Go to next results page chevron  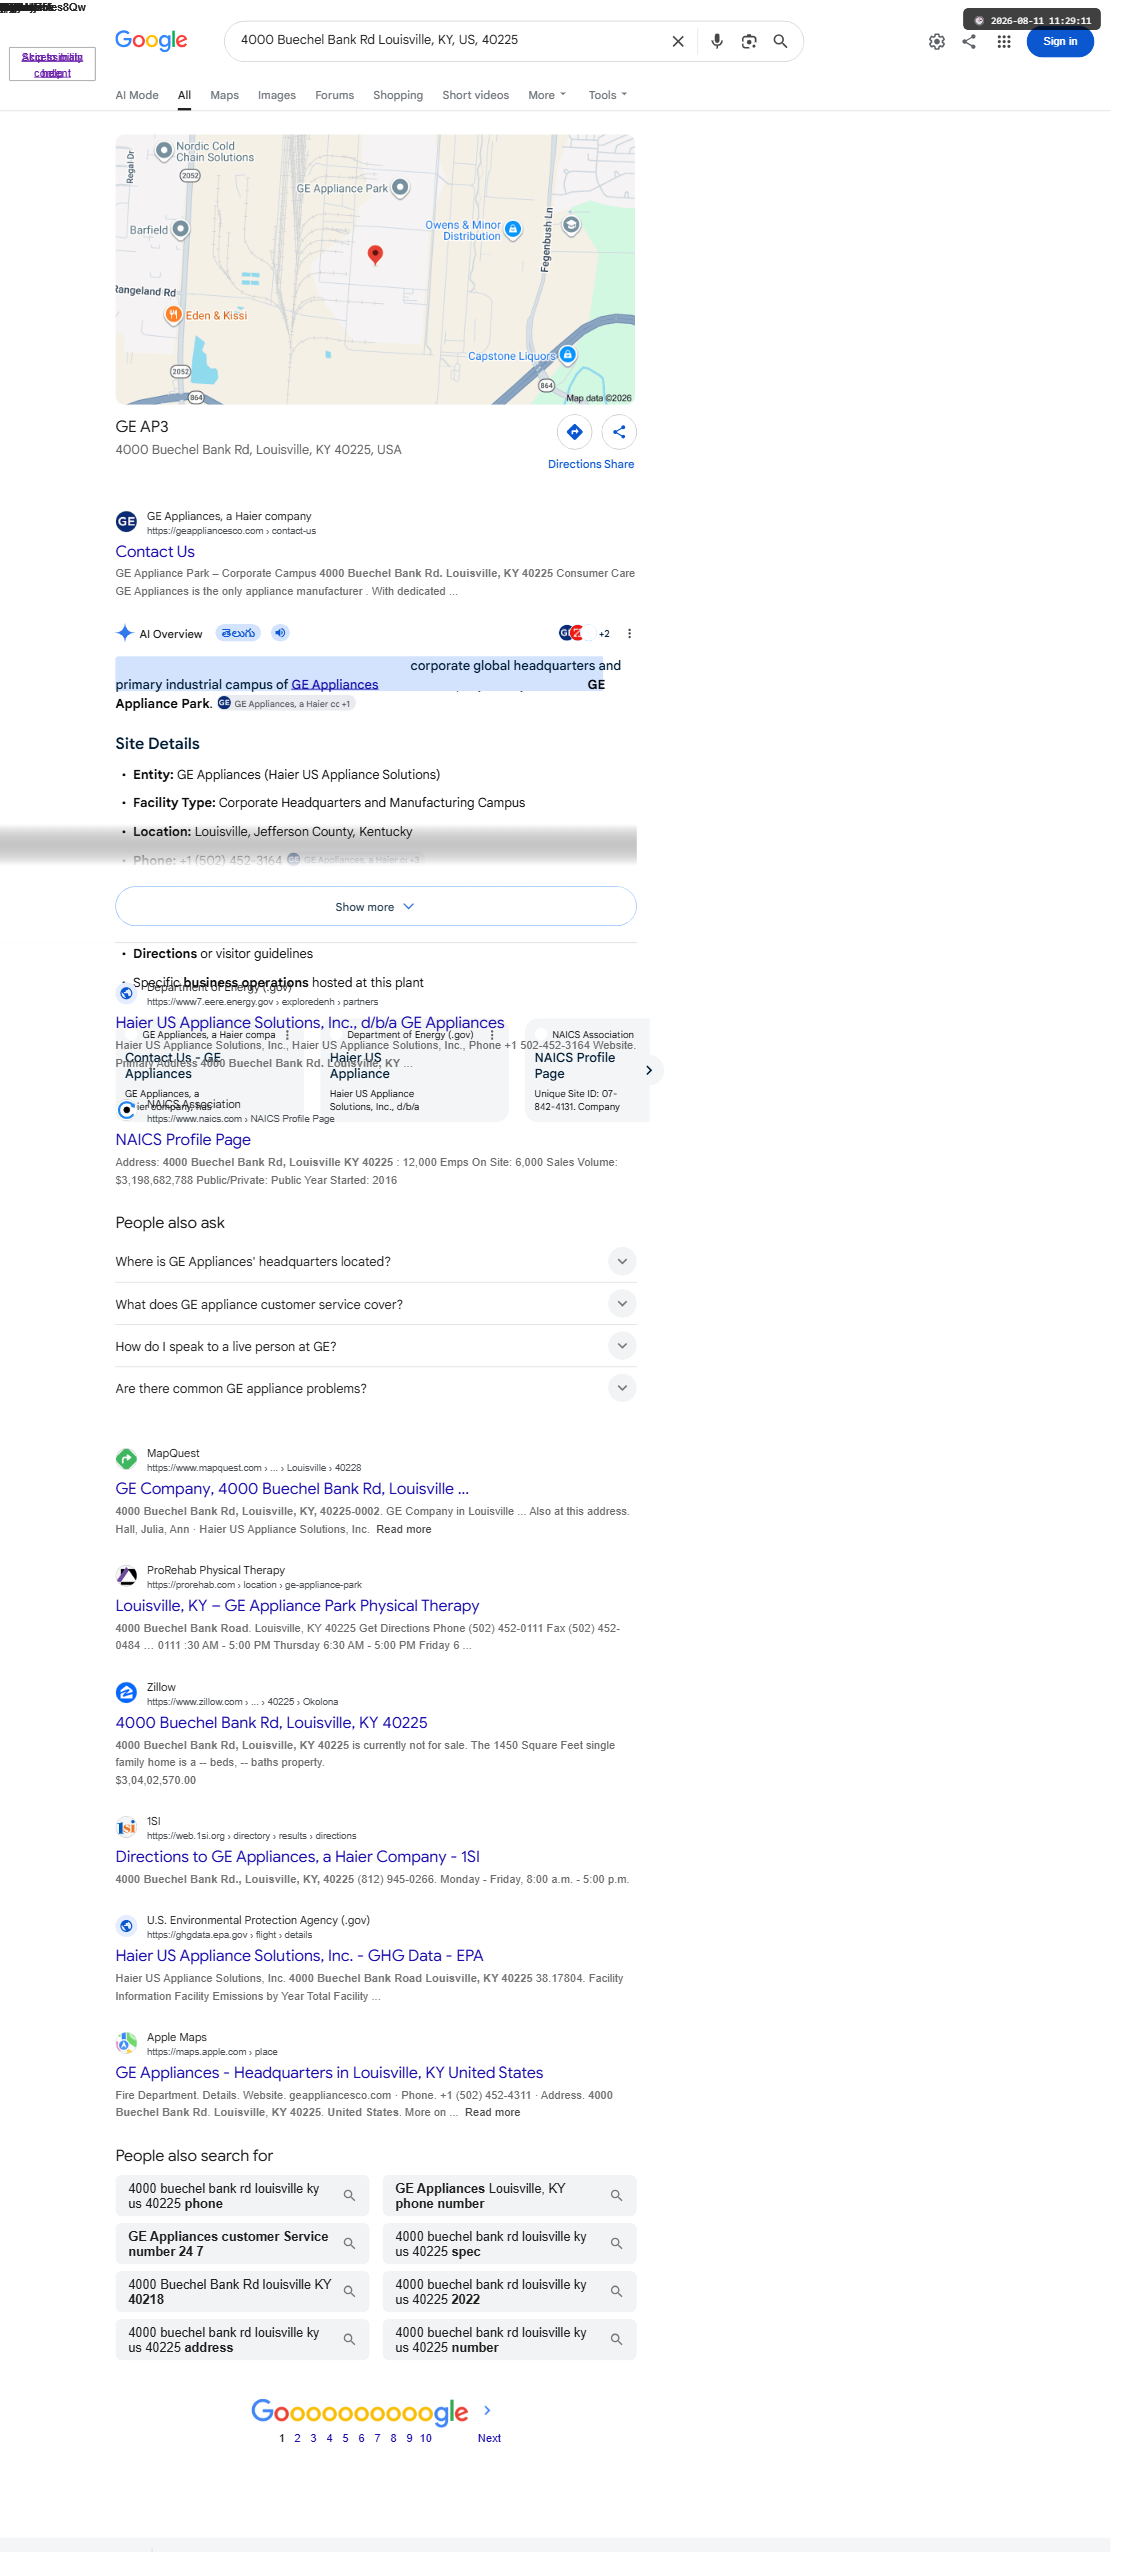pyautogui.click(x=487, y=2410)
